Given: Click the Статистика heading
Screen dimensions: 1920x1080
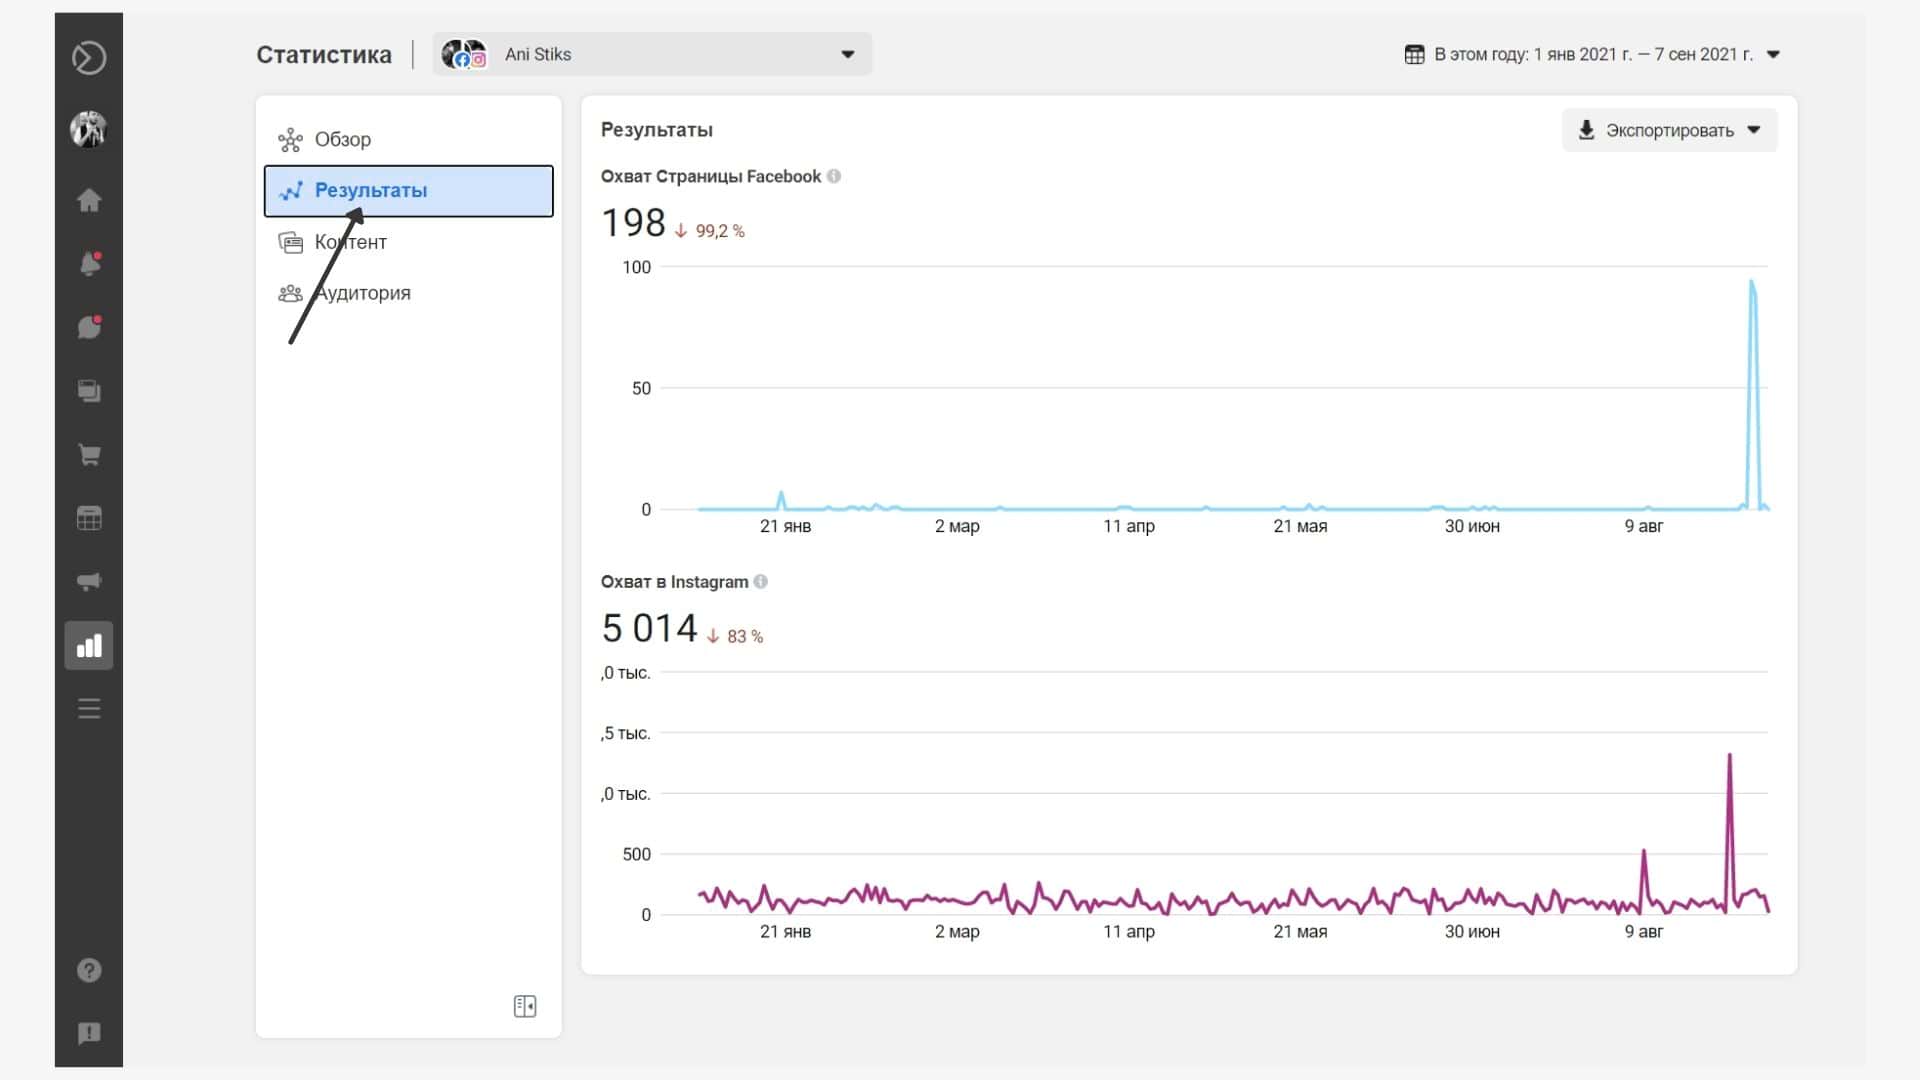Looking at the screenshot, I should pyautogui.click(x=324, y=54).
